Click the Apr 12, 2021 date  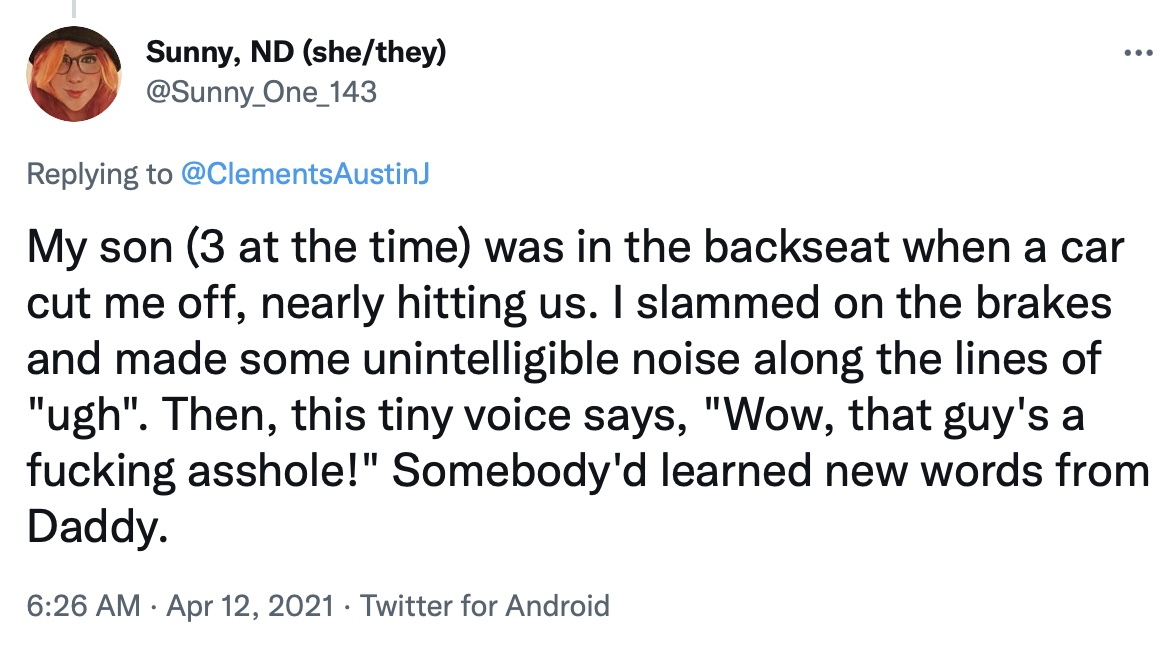coord(250,605)
